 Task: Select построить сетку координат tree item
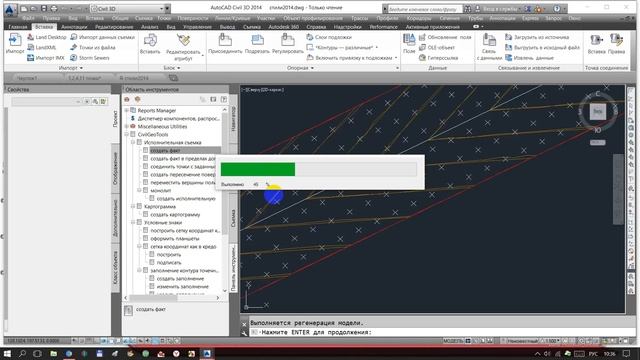click(x=185, y=231)
